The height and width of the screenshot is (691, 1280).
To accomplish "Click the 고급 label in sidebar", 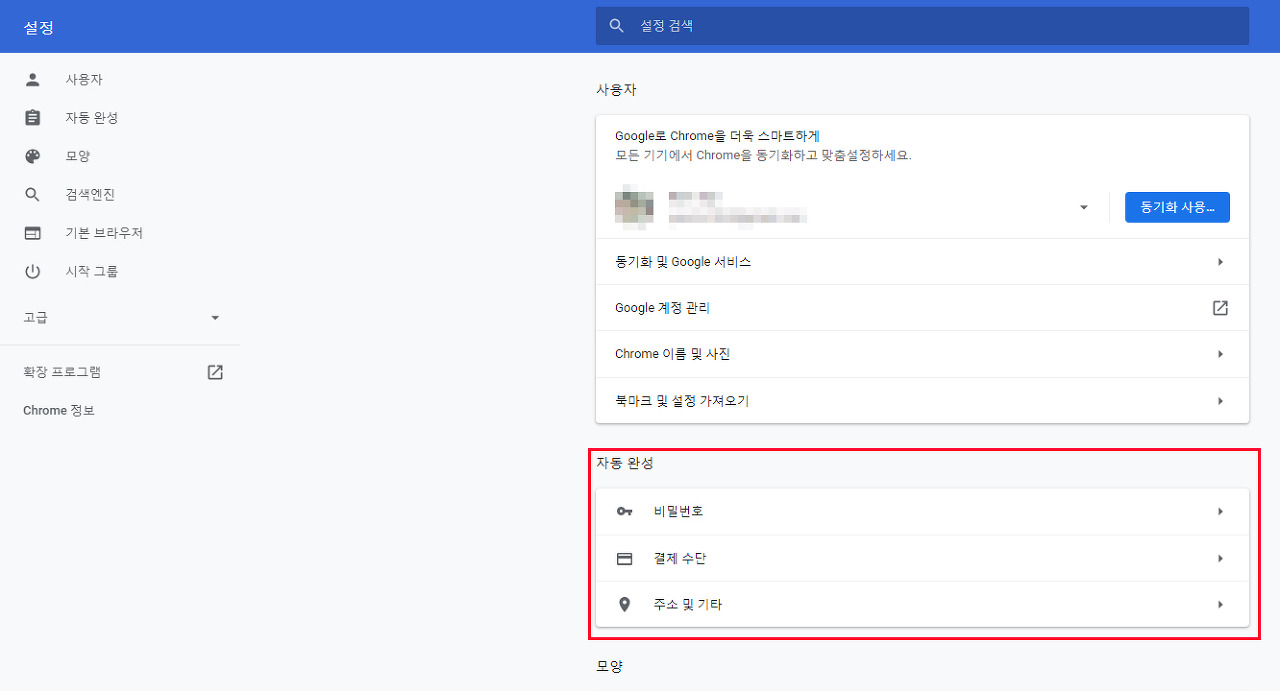I will click(x=36, y=318).
